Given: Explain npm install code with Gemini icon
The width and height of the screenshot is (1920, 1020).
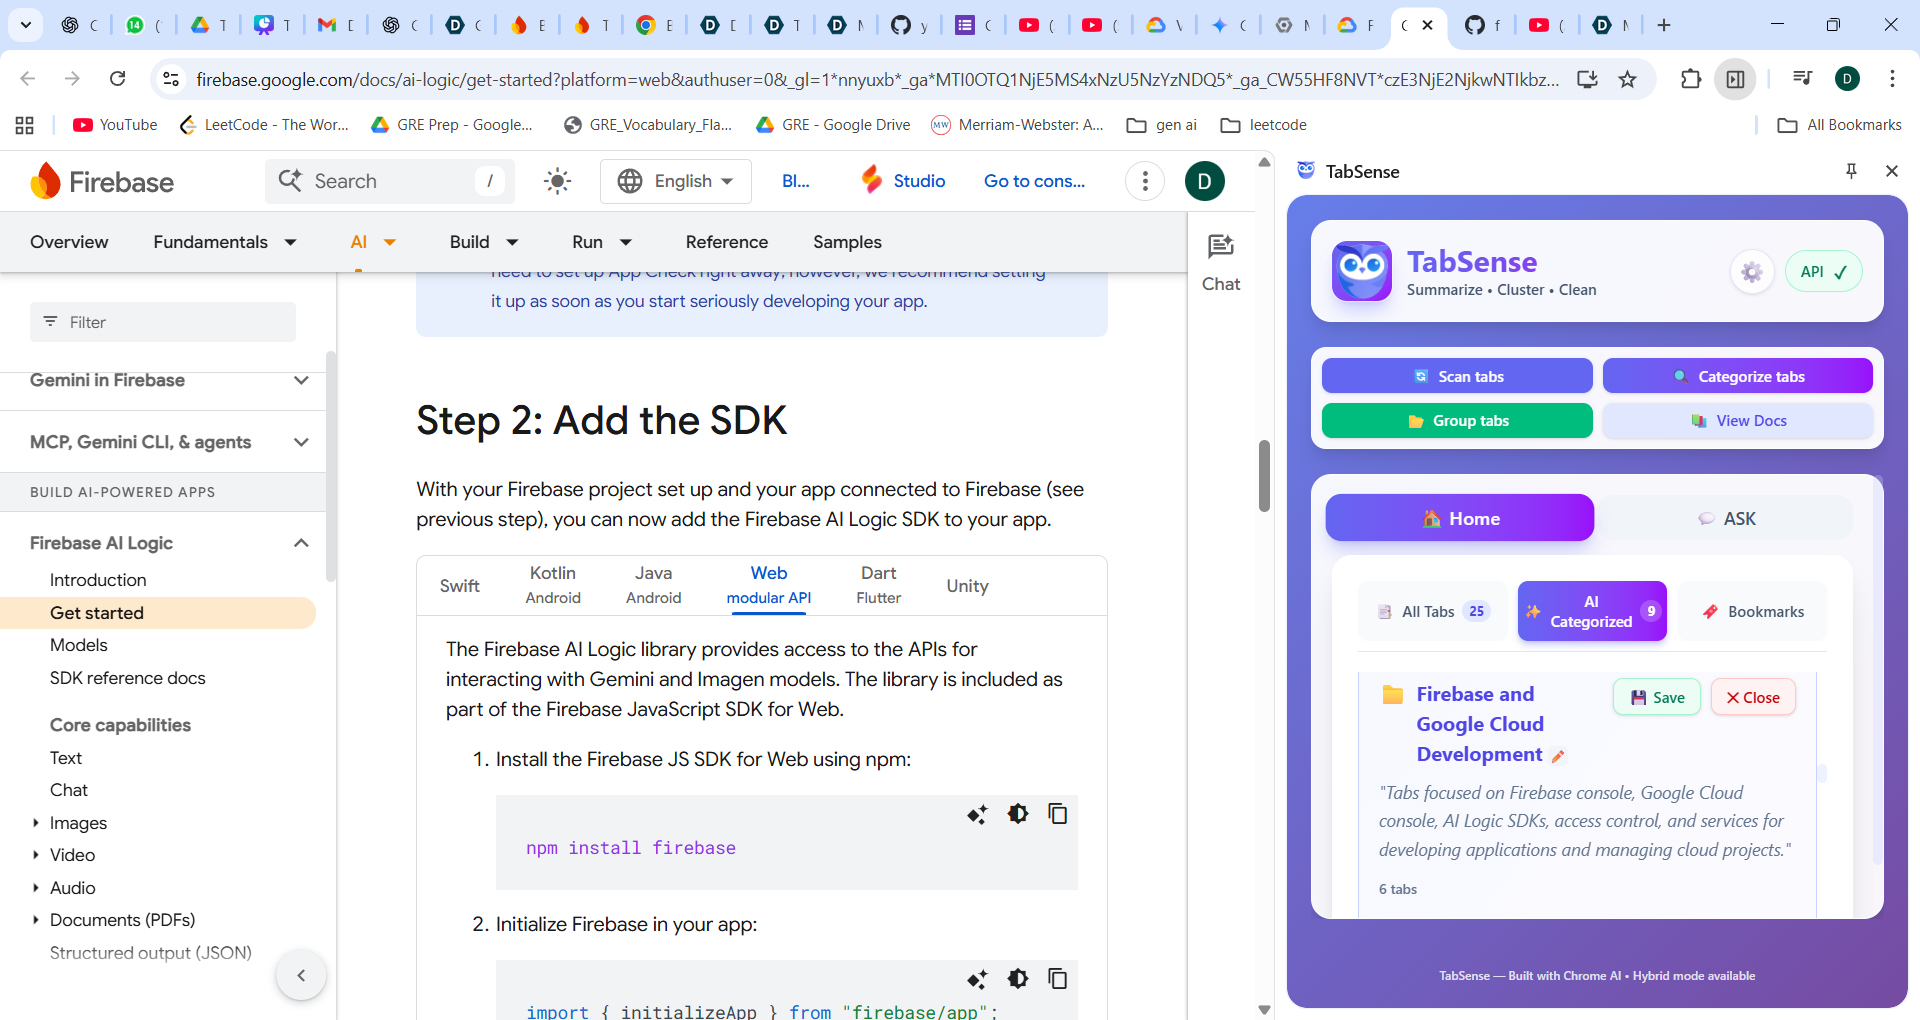Looking at the screenshot, I should click(977, 814).
